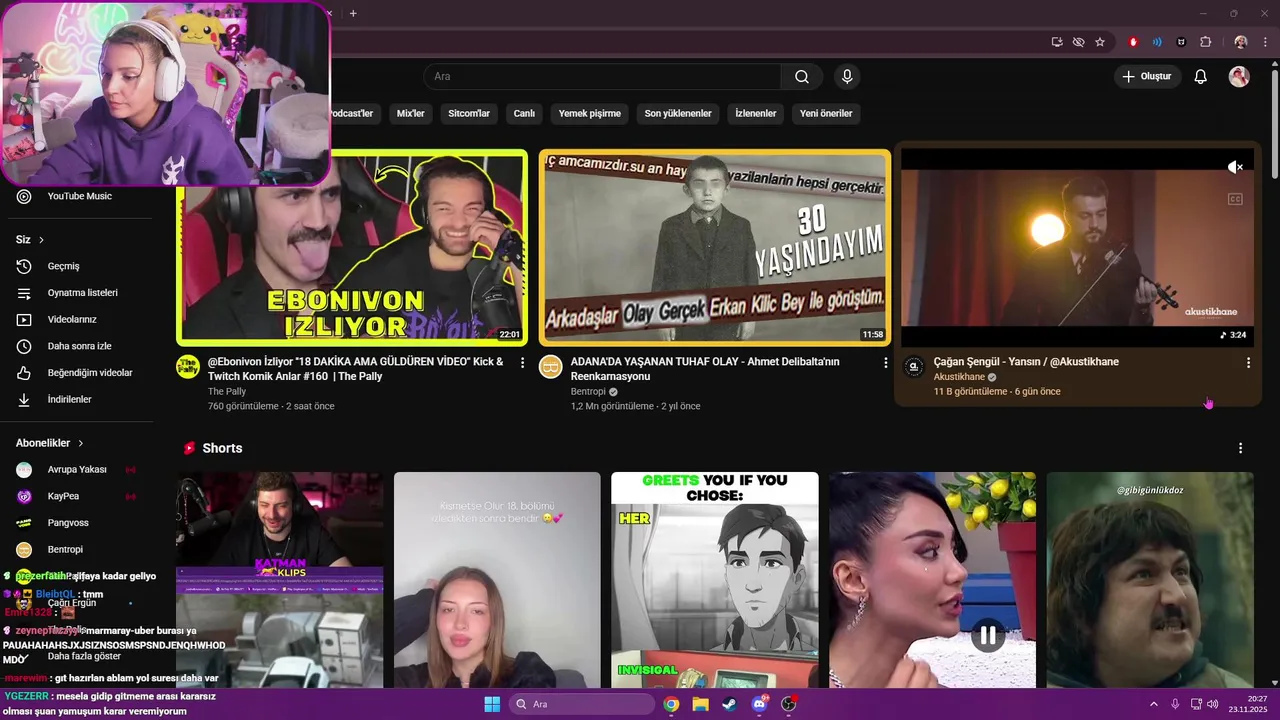This screenshot has width=1280, height=720.
Task: Select the Yeni öneriler filter chip
Action: (x=826, y=114)
